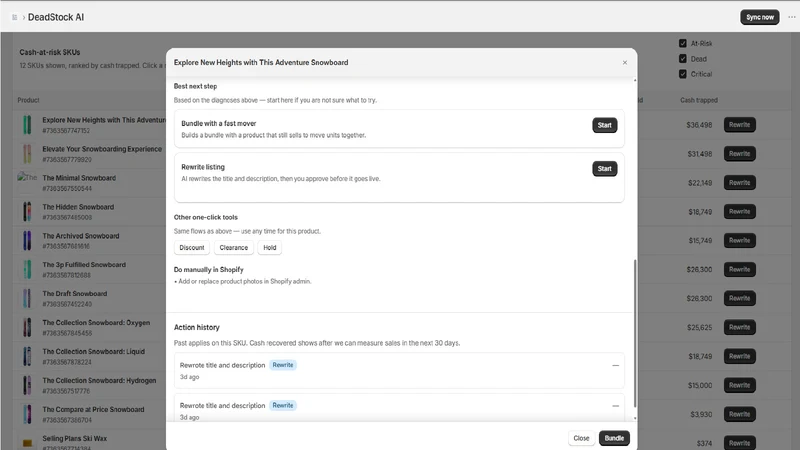Screen dimensions: 800x450
Task: Click The Draft Snowboard product image
Action: (27, 298)
